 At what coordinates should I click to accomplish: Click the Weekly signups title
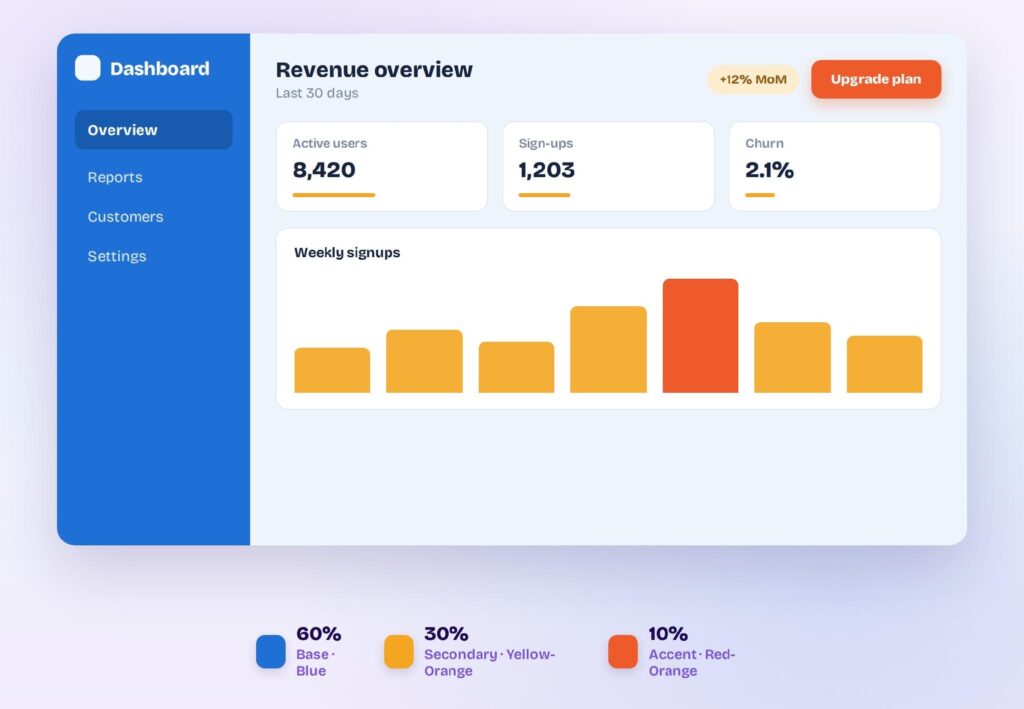(x=347, y=253)
